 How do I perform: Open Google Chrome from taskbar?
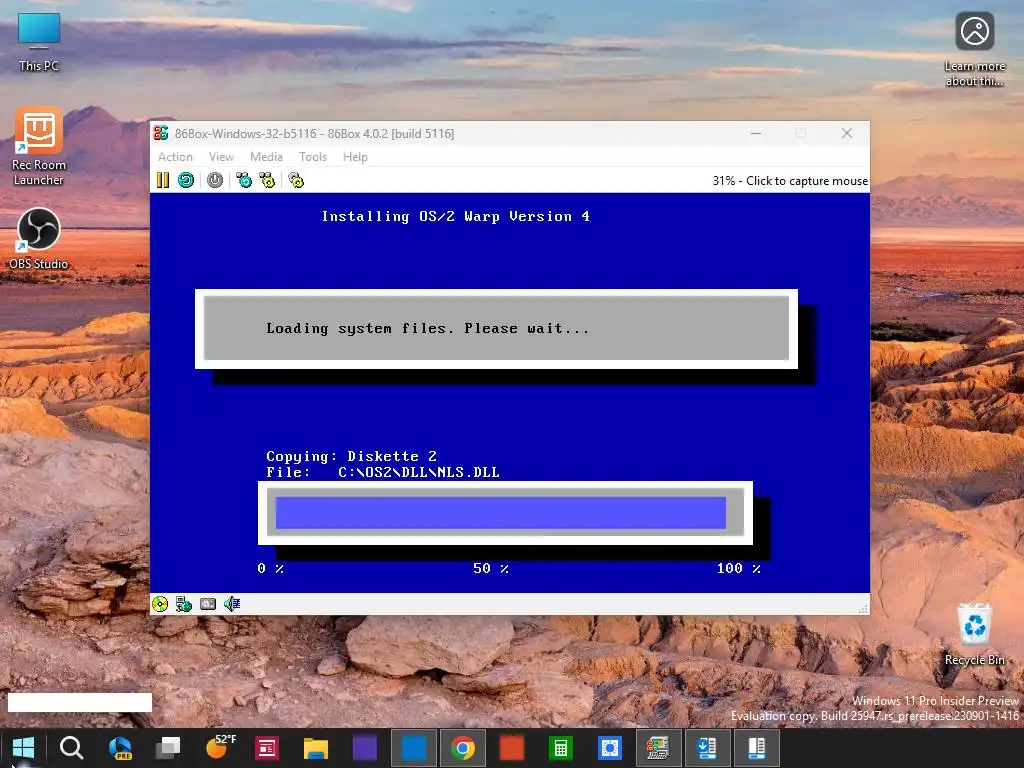463,748
